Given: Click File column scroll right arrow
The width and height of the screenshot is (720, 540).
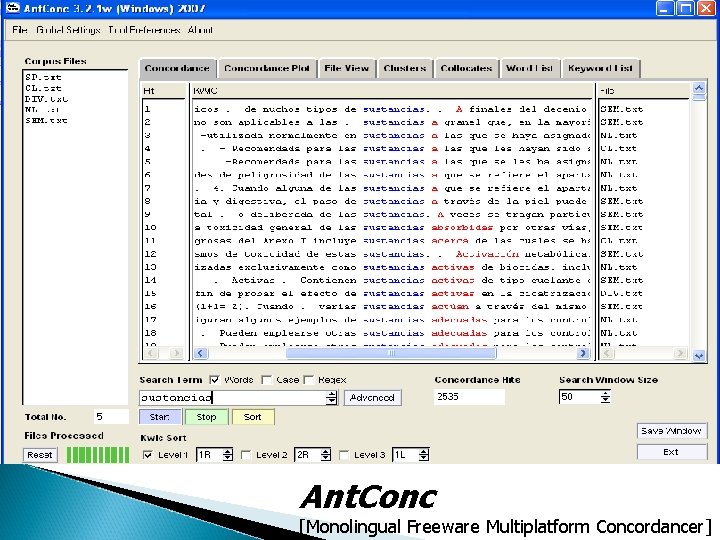Looking at the screenshot, I should 680,353.
